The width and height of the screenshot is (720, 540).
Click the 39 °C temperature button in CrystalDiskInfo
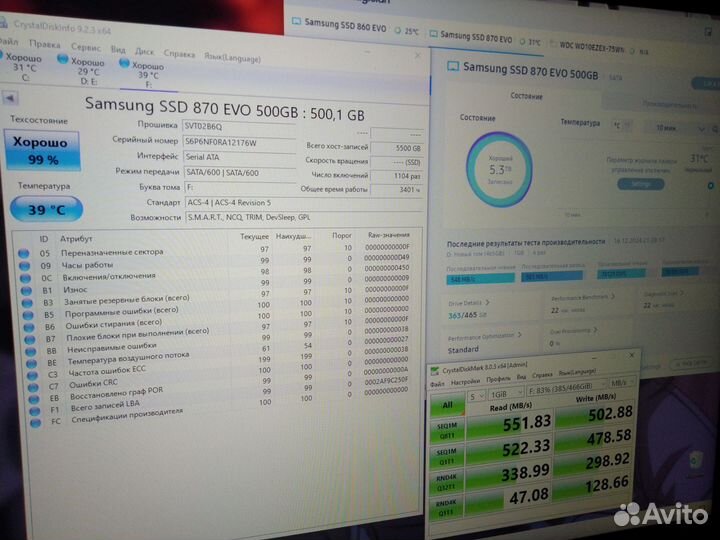pyautogui.click(x=46, y=209)
